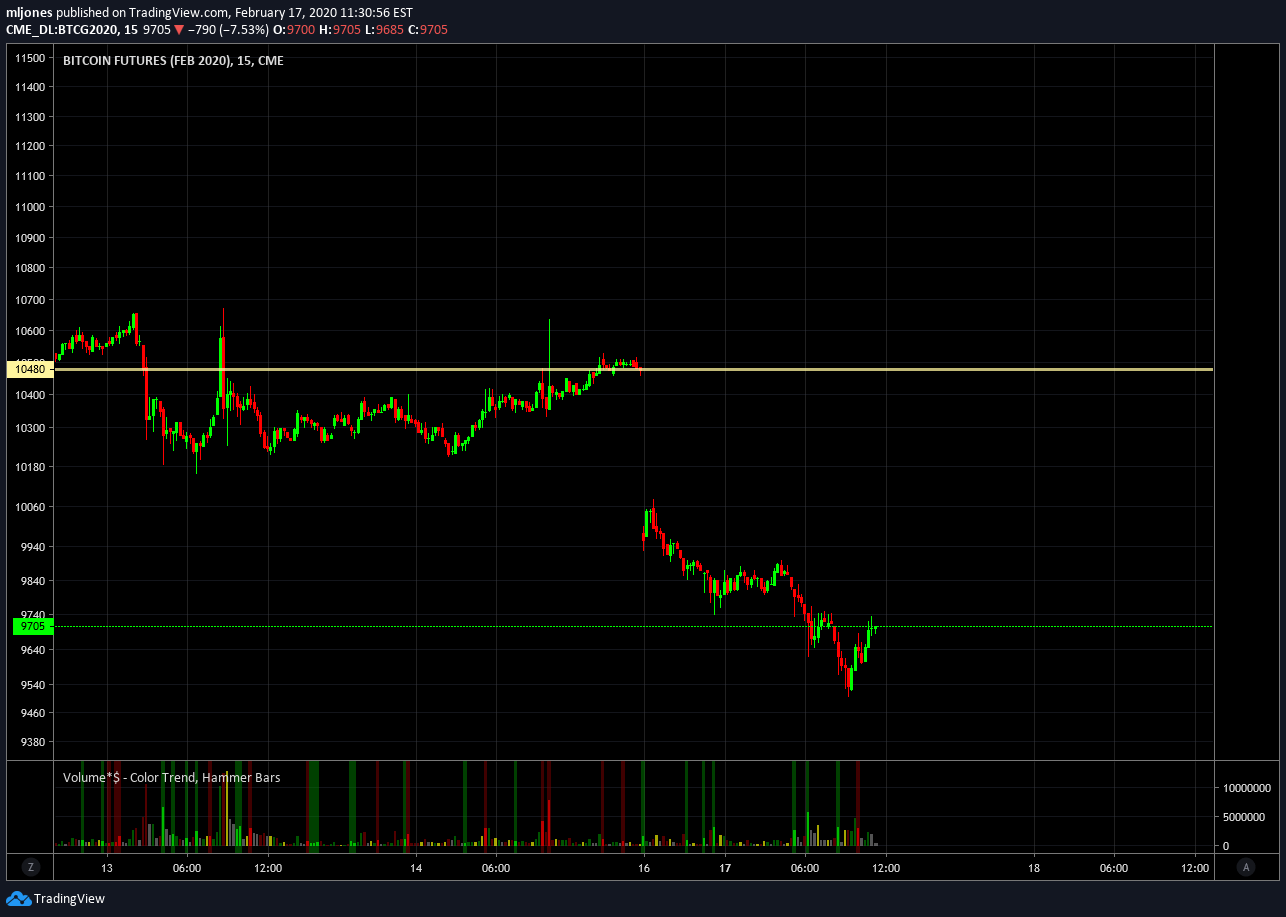This screenshot has height=917, width=1286.
Task: Click the 10180 price axis label
Action: point(30,467)
